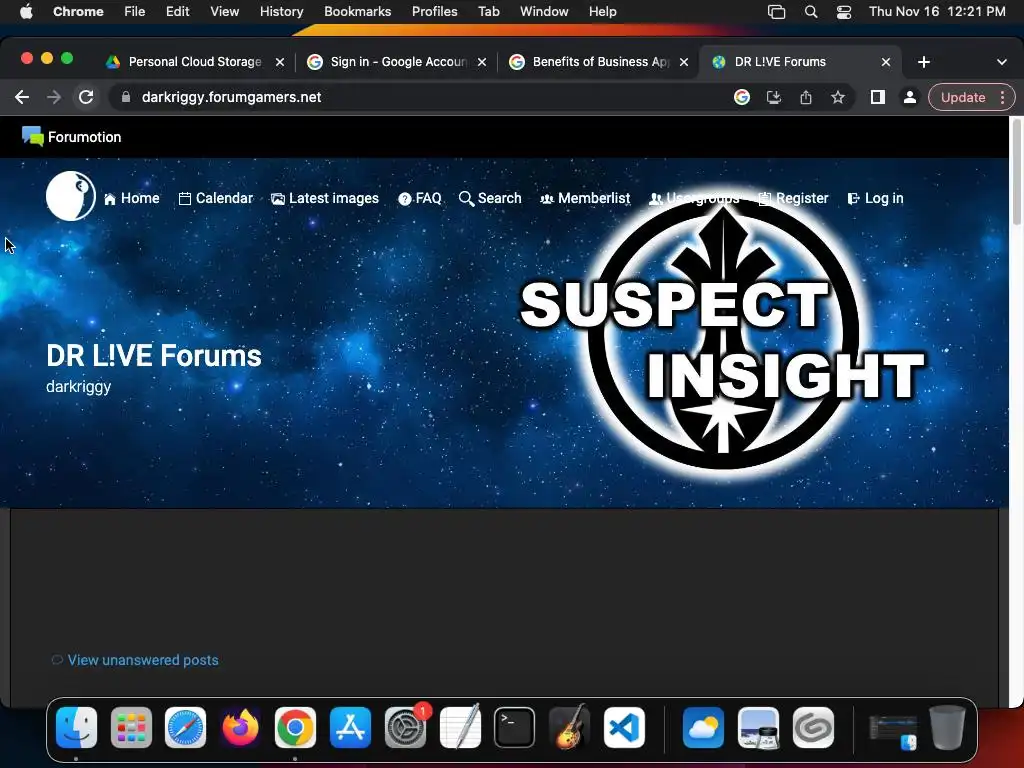Open the Forumotion logo link
The height and width of the screenshot is (768, 1024).
click(x=71, y=136)
